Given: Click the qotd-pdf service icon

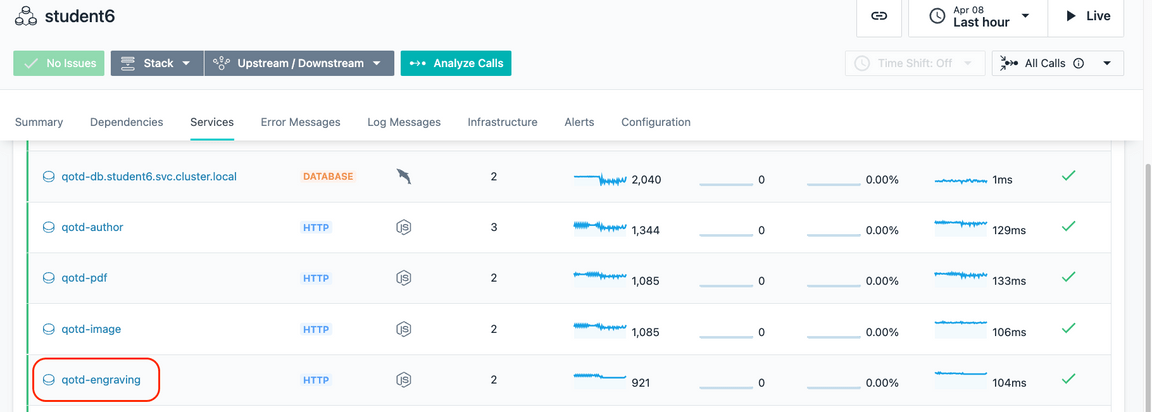Looking at the screenshot, I should click(x=49, y=278).
